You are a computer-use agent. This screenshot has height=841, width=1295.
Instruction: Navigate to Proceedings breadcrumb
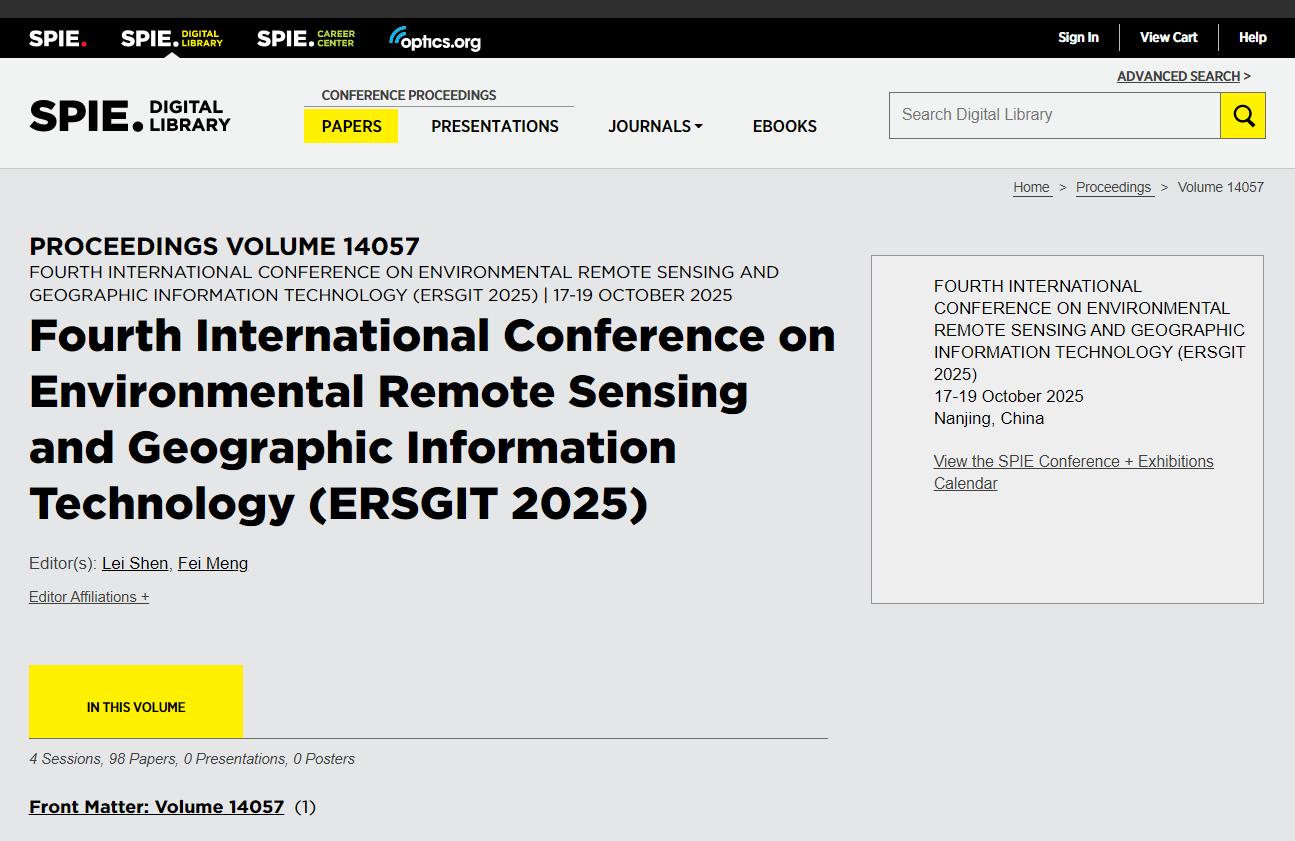[x=1113, y=187]
